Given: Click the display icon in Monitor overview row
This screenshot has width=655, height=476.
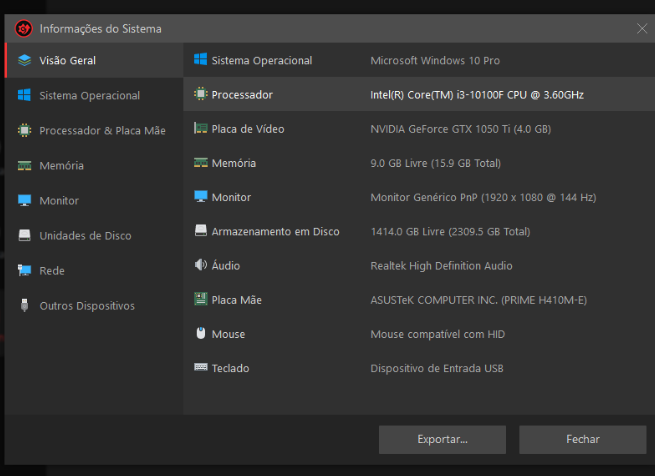Looking at the screenshot, I should pyautogui.click(x=201, y=196).
